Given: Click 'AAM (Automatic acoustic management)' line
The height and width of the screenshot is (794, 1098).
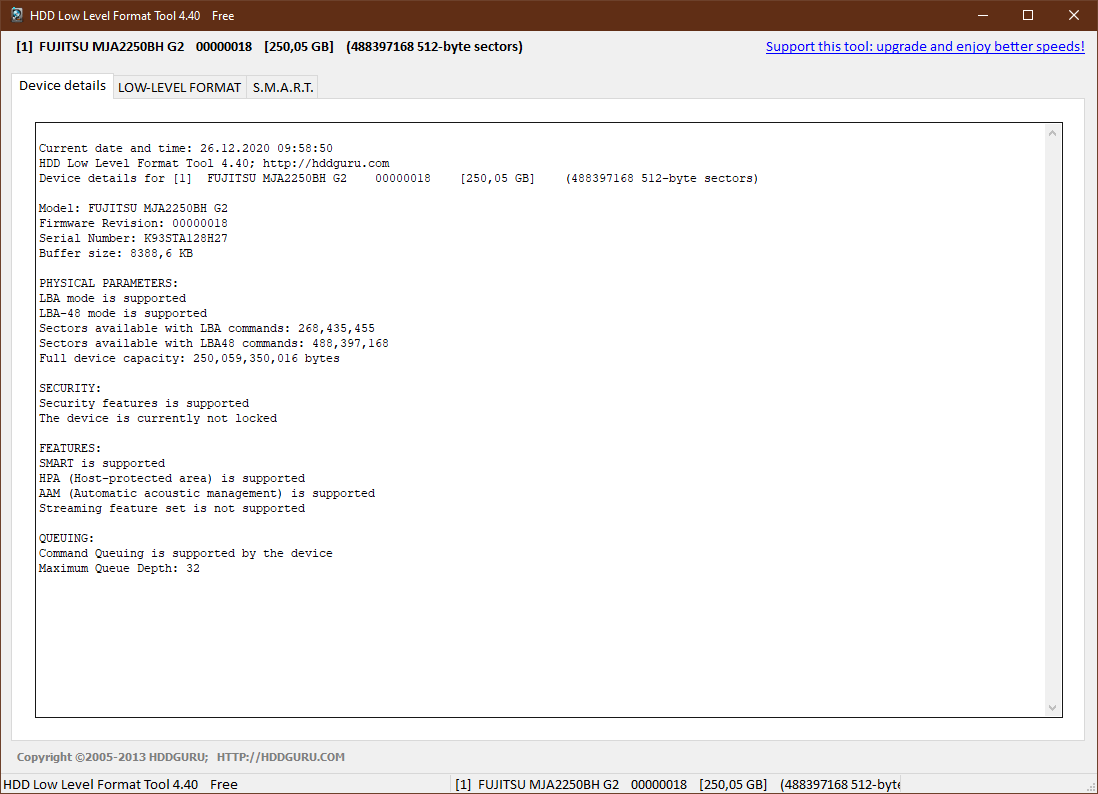Looking at the screenshot, I should coord(207,494).
